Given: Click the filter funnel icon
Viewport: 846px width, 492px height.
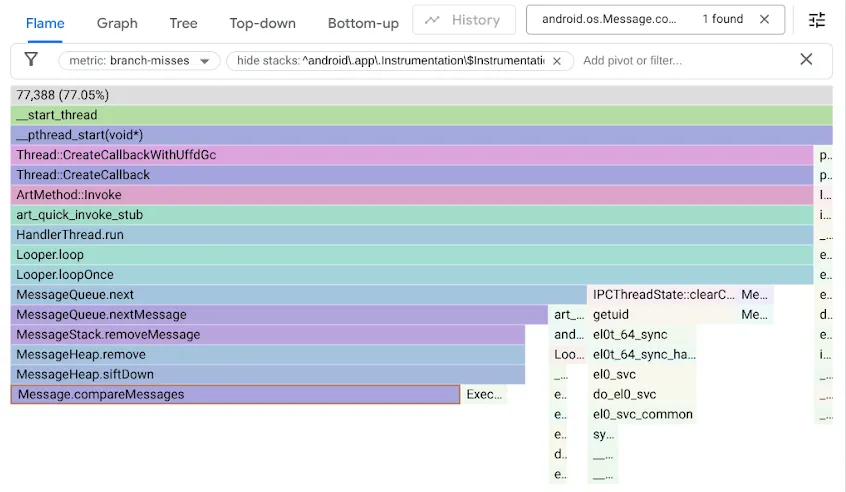Looking at the screenshot, I should tap(31, 60).
